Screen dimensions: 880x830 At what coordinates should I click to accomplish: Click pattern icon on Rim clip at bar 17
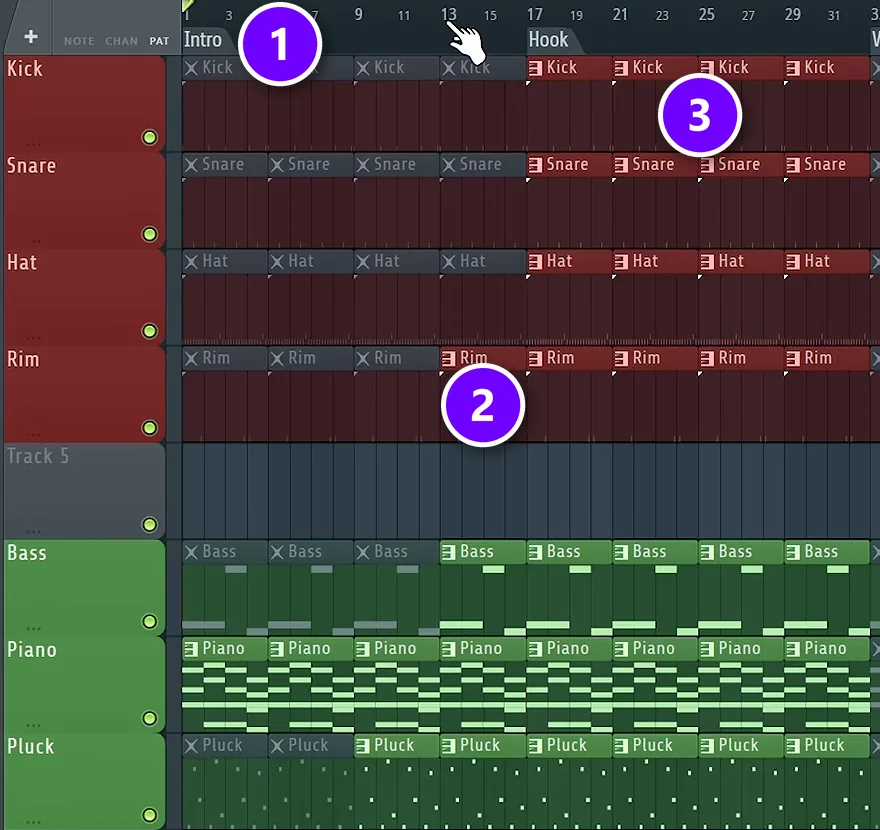[535, 359]
